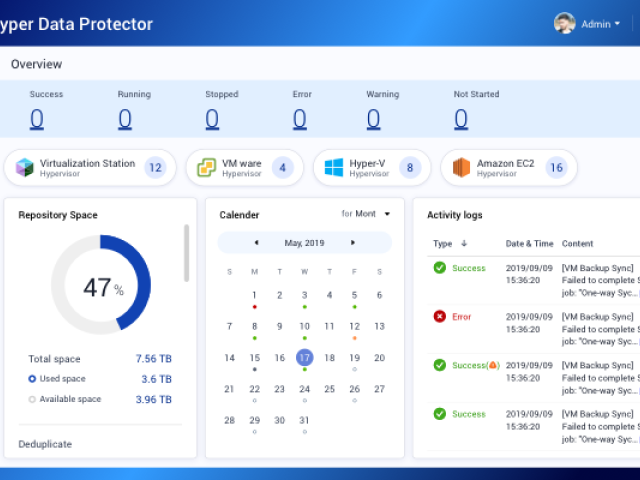
Task: Click the green check on Success warning row
Action: [440, 365]
